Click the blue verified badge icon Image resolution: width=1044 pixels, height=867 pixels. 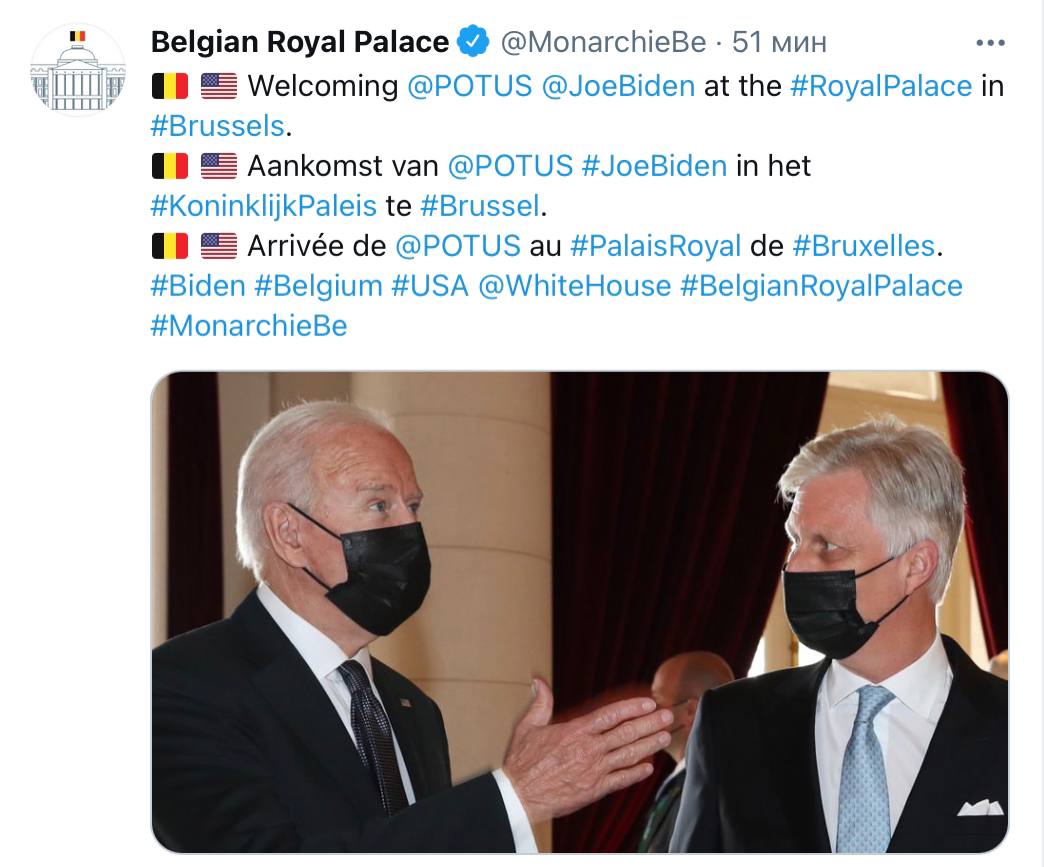click(x=473, y=42)
